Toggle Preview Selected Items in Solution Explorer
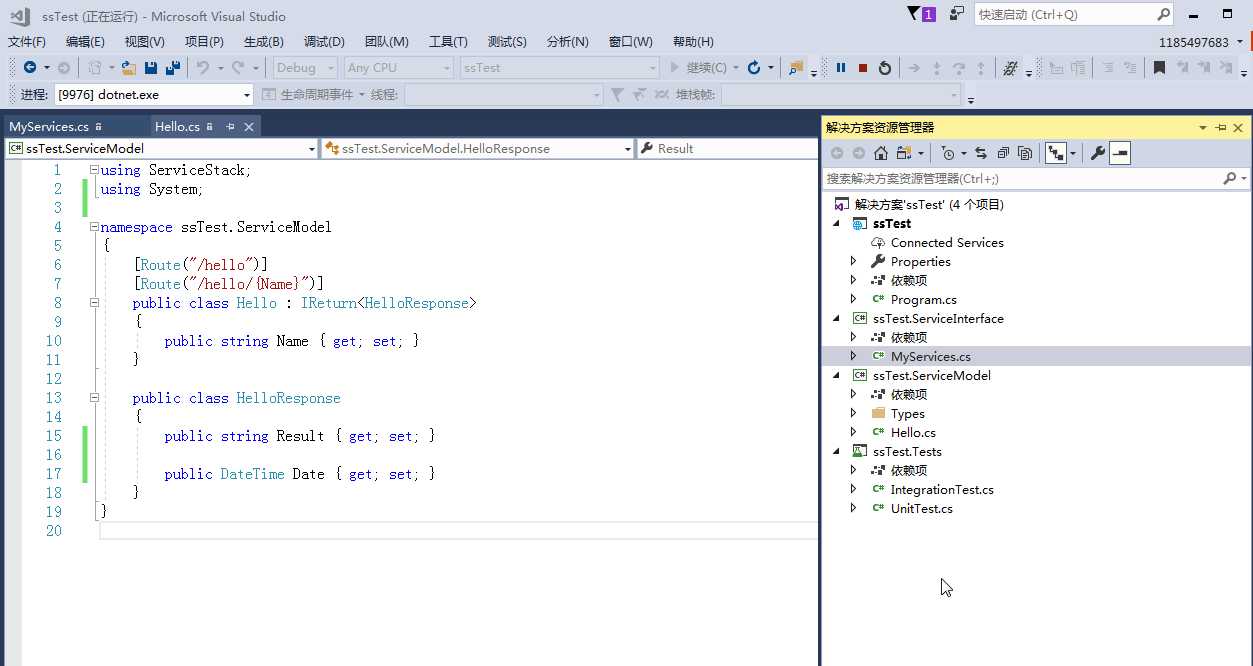Screen dimensions: 1253x666 [1120, 153]
